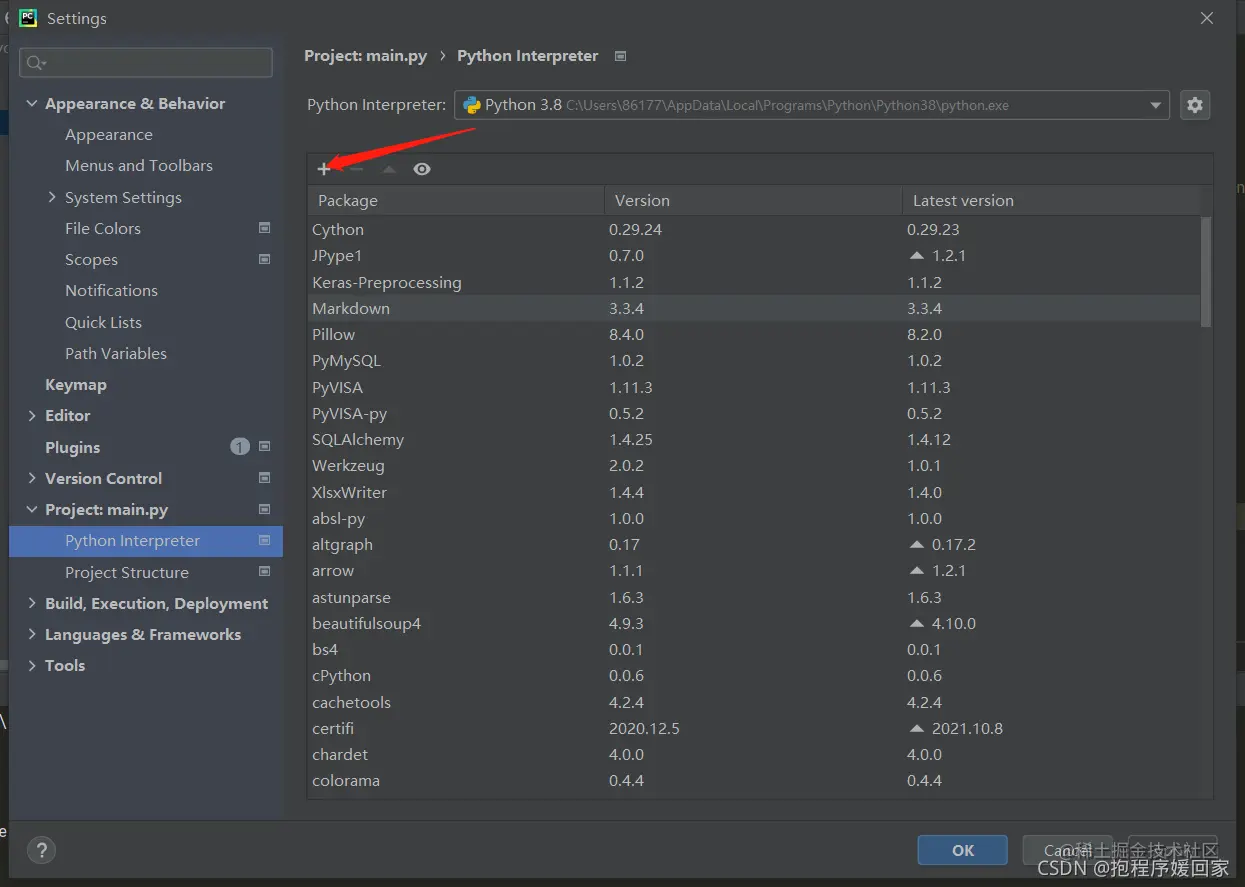Screen dimensions: 1245x887
Task: Sort by the Package column header
Action: [456, 200]
